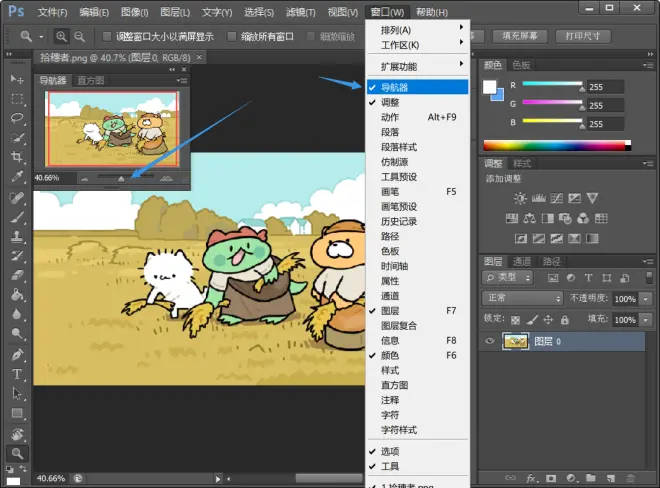Click the 打印尺寸 button
660x488 pixels.
tap(583, 36)
